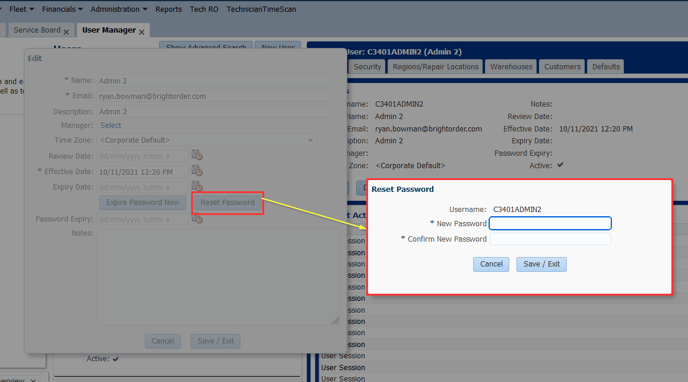
Task: Click Save / Exit in Reset Password dialog
Action: click(x=541, y=264)
